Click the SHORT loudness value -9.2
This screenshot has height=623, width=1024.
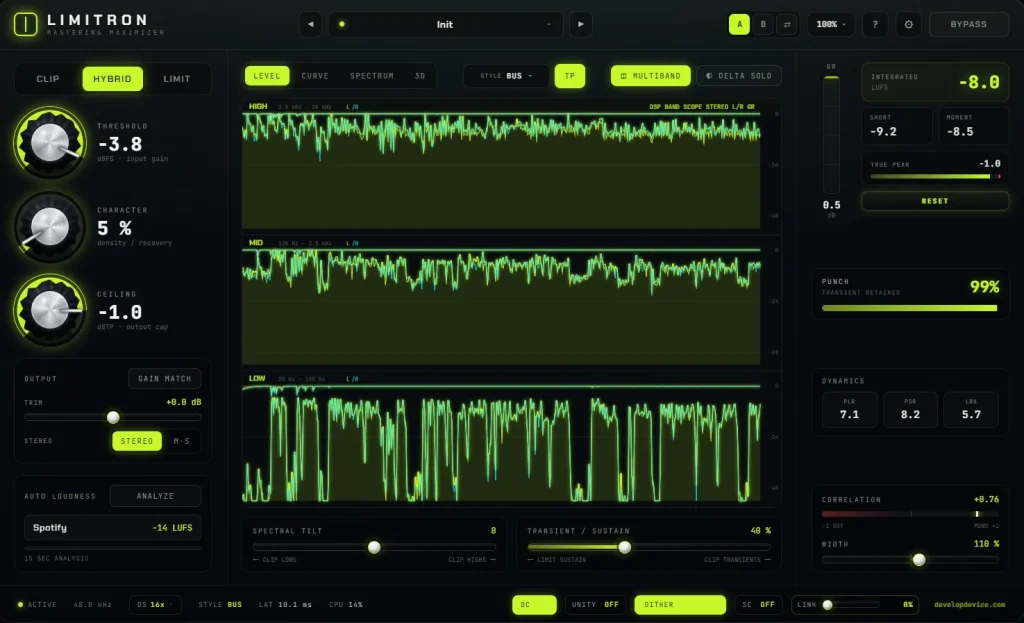[883, 131]
